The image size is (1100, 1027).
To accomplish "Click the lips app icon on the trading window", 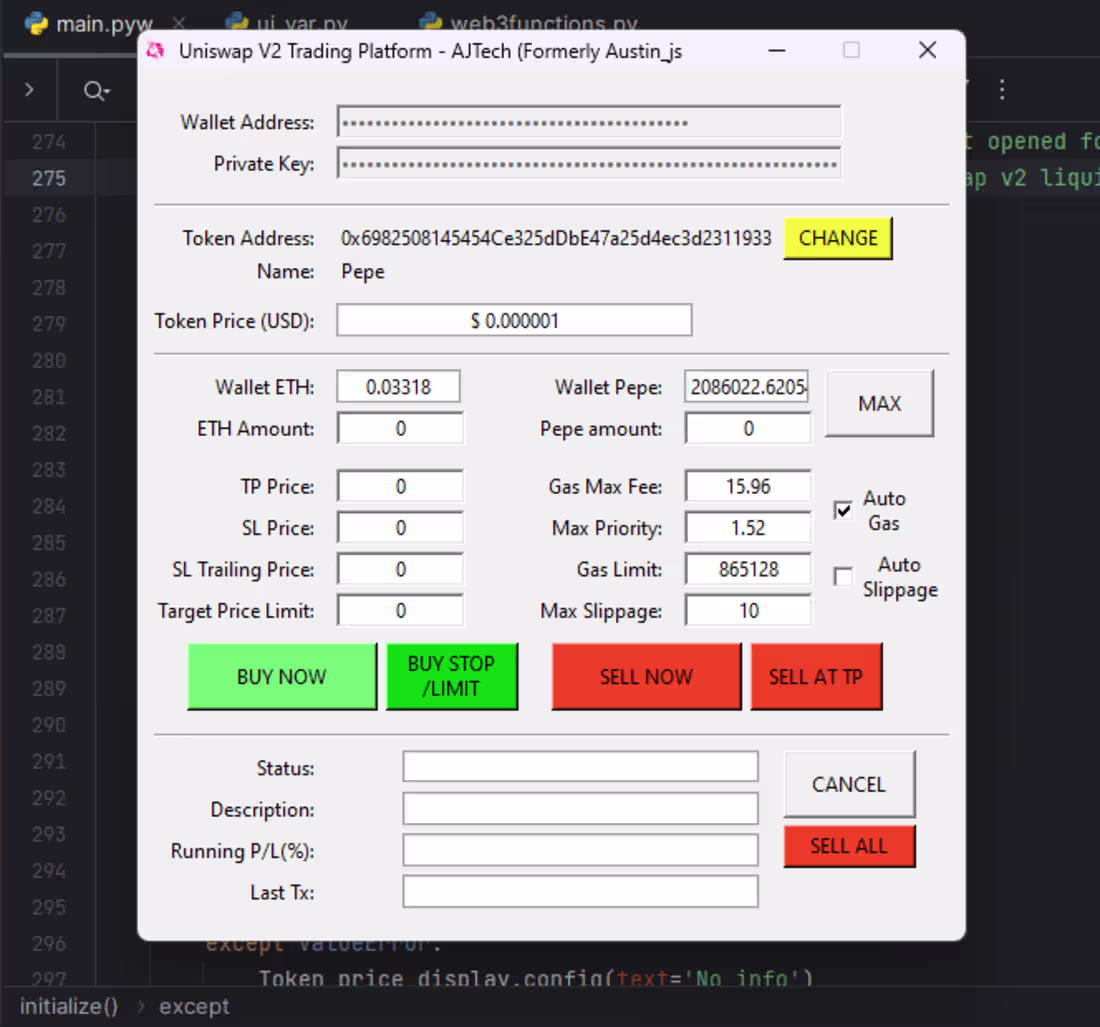I will (x=156, y=50).
